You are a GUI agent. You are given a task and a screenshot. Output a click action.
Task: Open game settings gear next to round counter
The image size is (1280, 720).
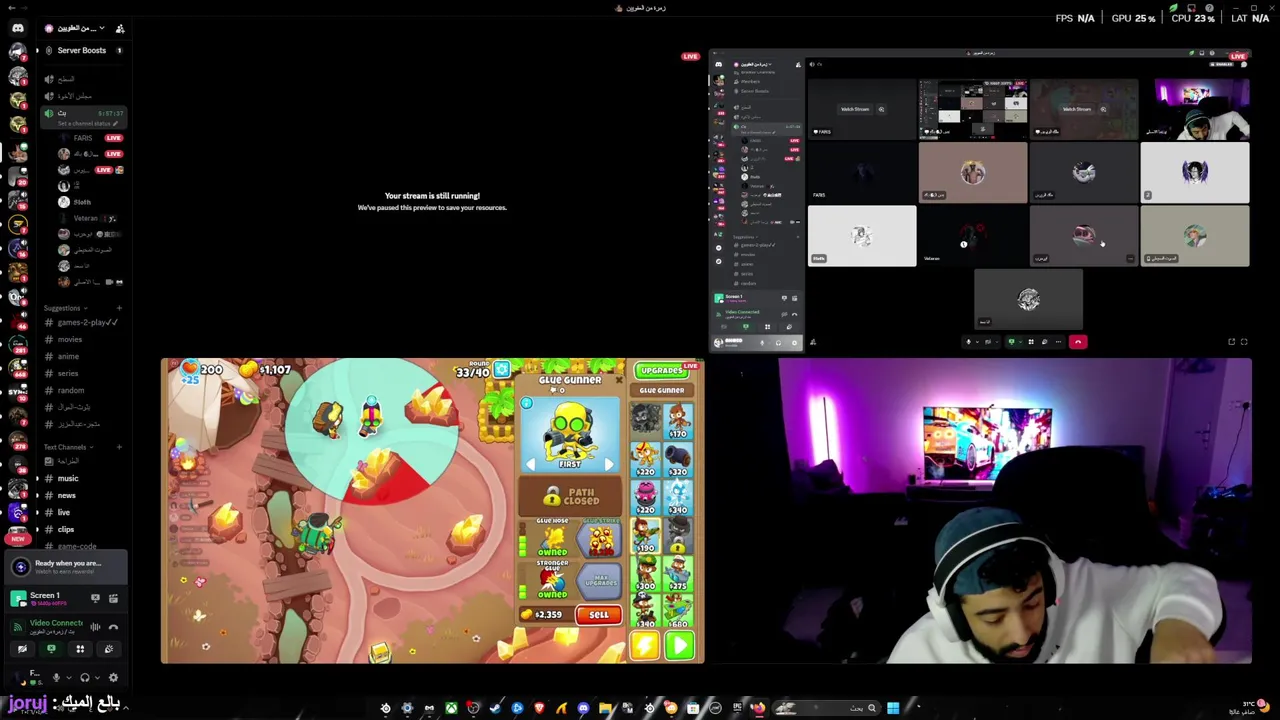coord(502,370)
